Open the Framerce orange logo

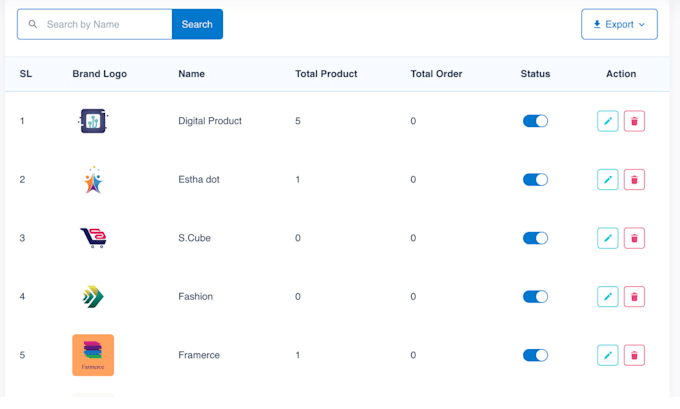coord(93,355)
